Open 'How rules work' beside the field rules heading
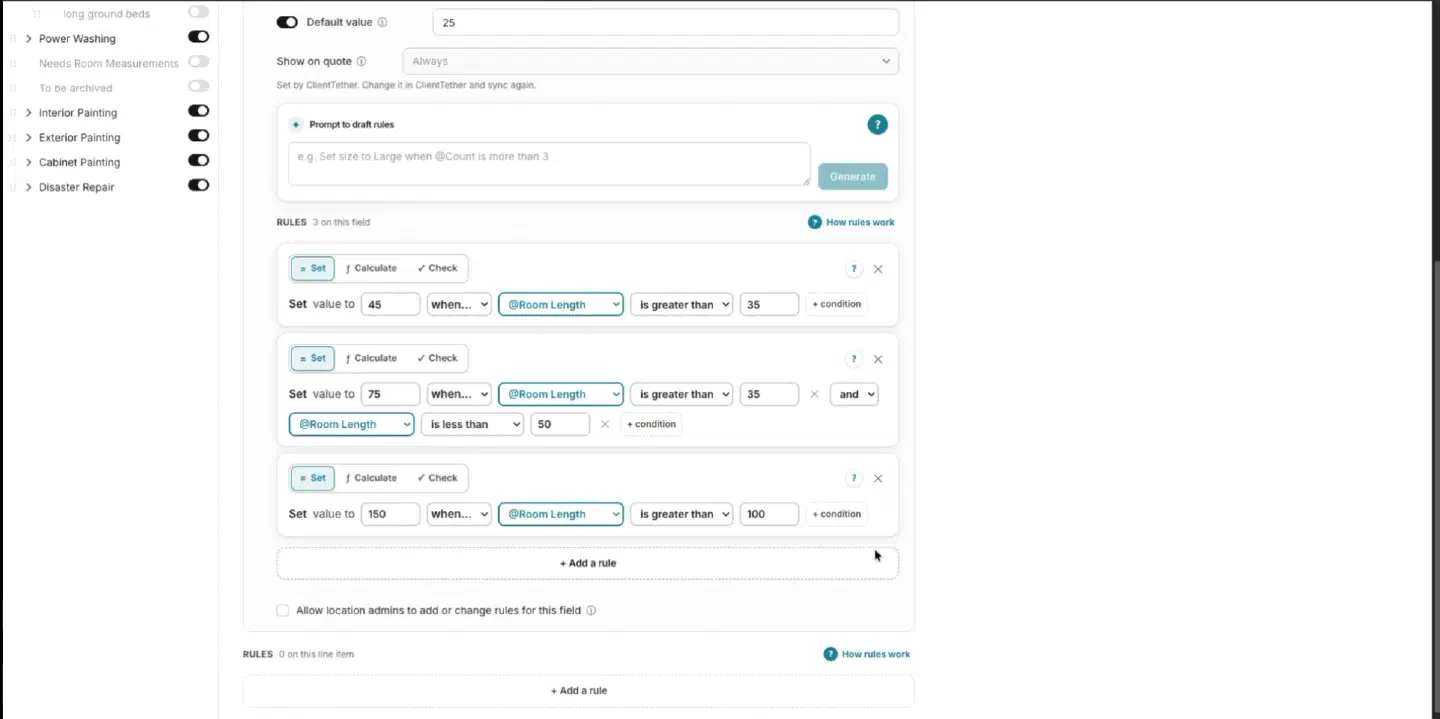 (851, 222)
